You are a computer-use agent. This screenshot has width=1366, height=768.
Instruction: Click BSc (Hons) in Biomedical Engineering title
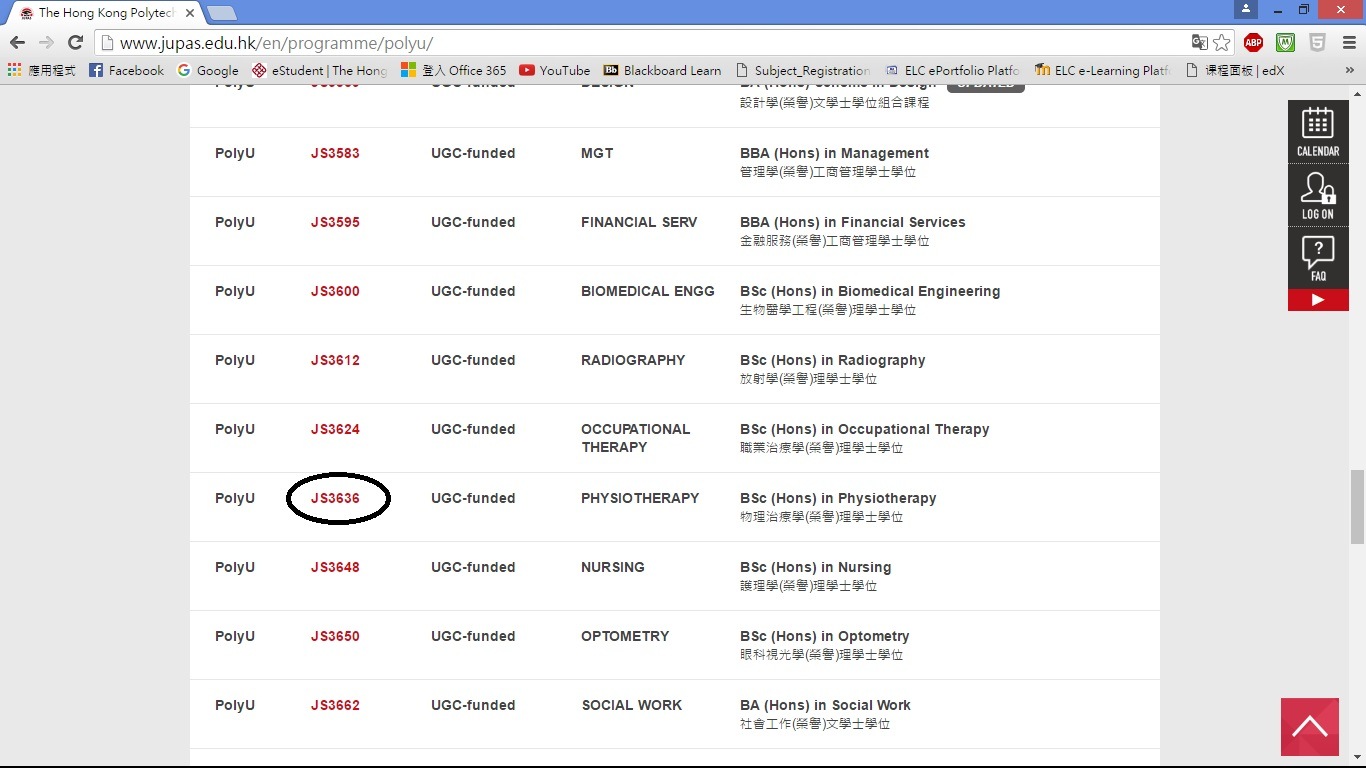click(x=870, y=291)
